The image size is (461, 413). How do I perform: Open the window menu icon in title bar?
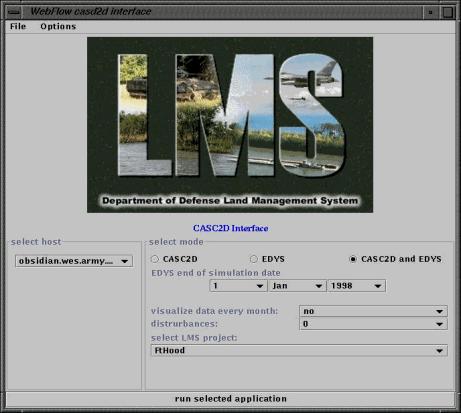tap(14, 12)
